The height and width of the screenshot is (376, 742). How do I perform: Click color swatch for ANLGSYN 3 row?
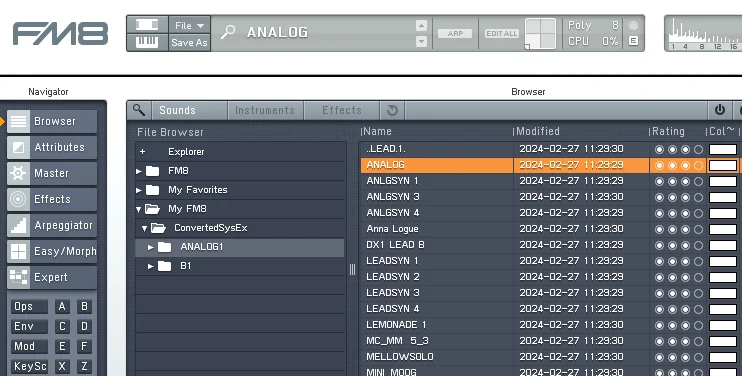[723, 197]
